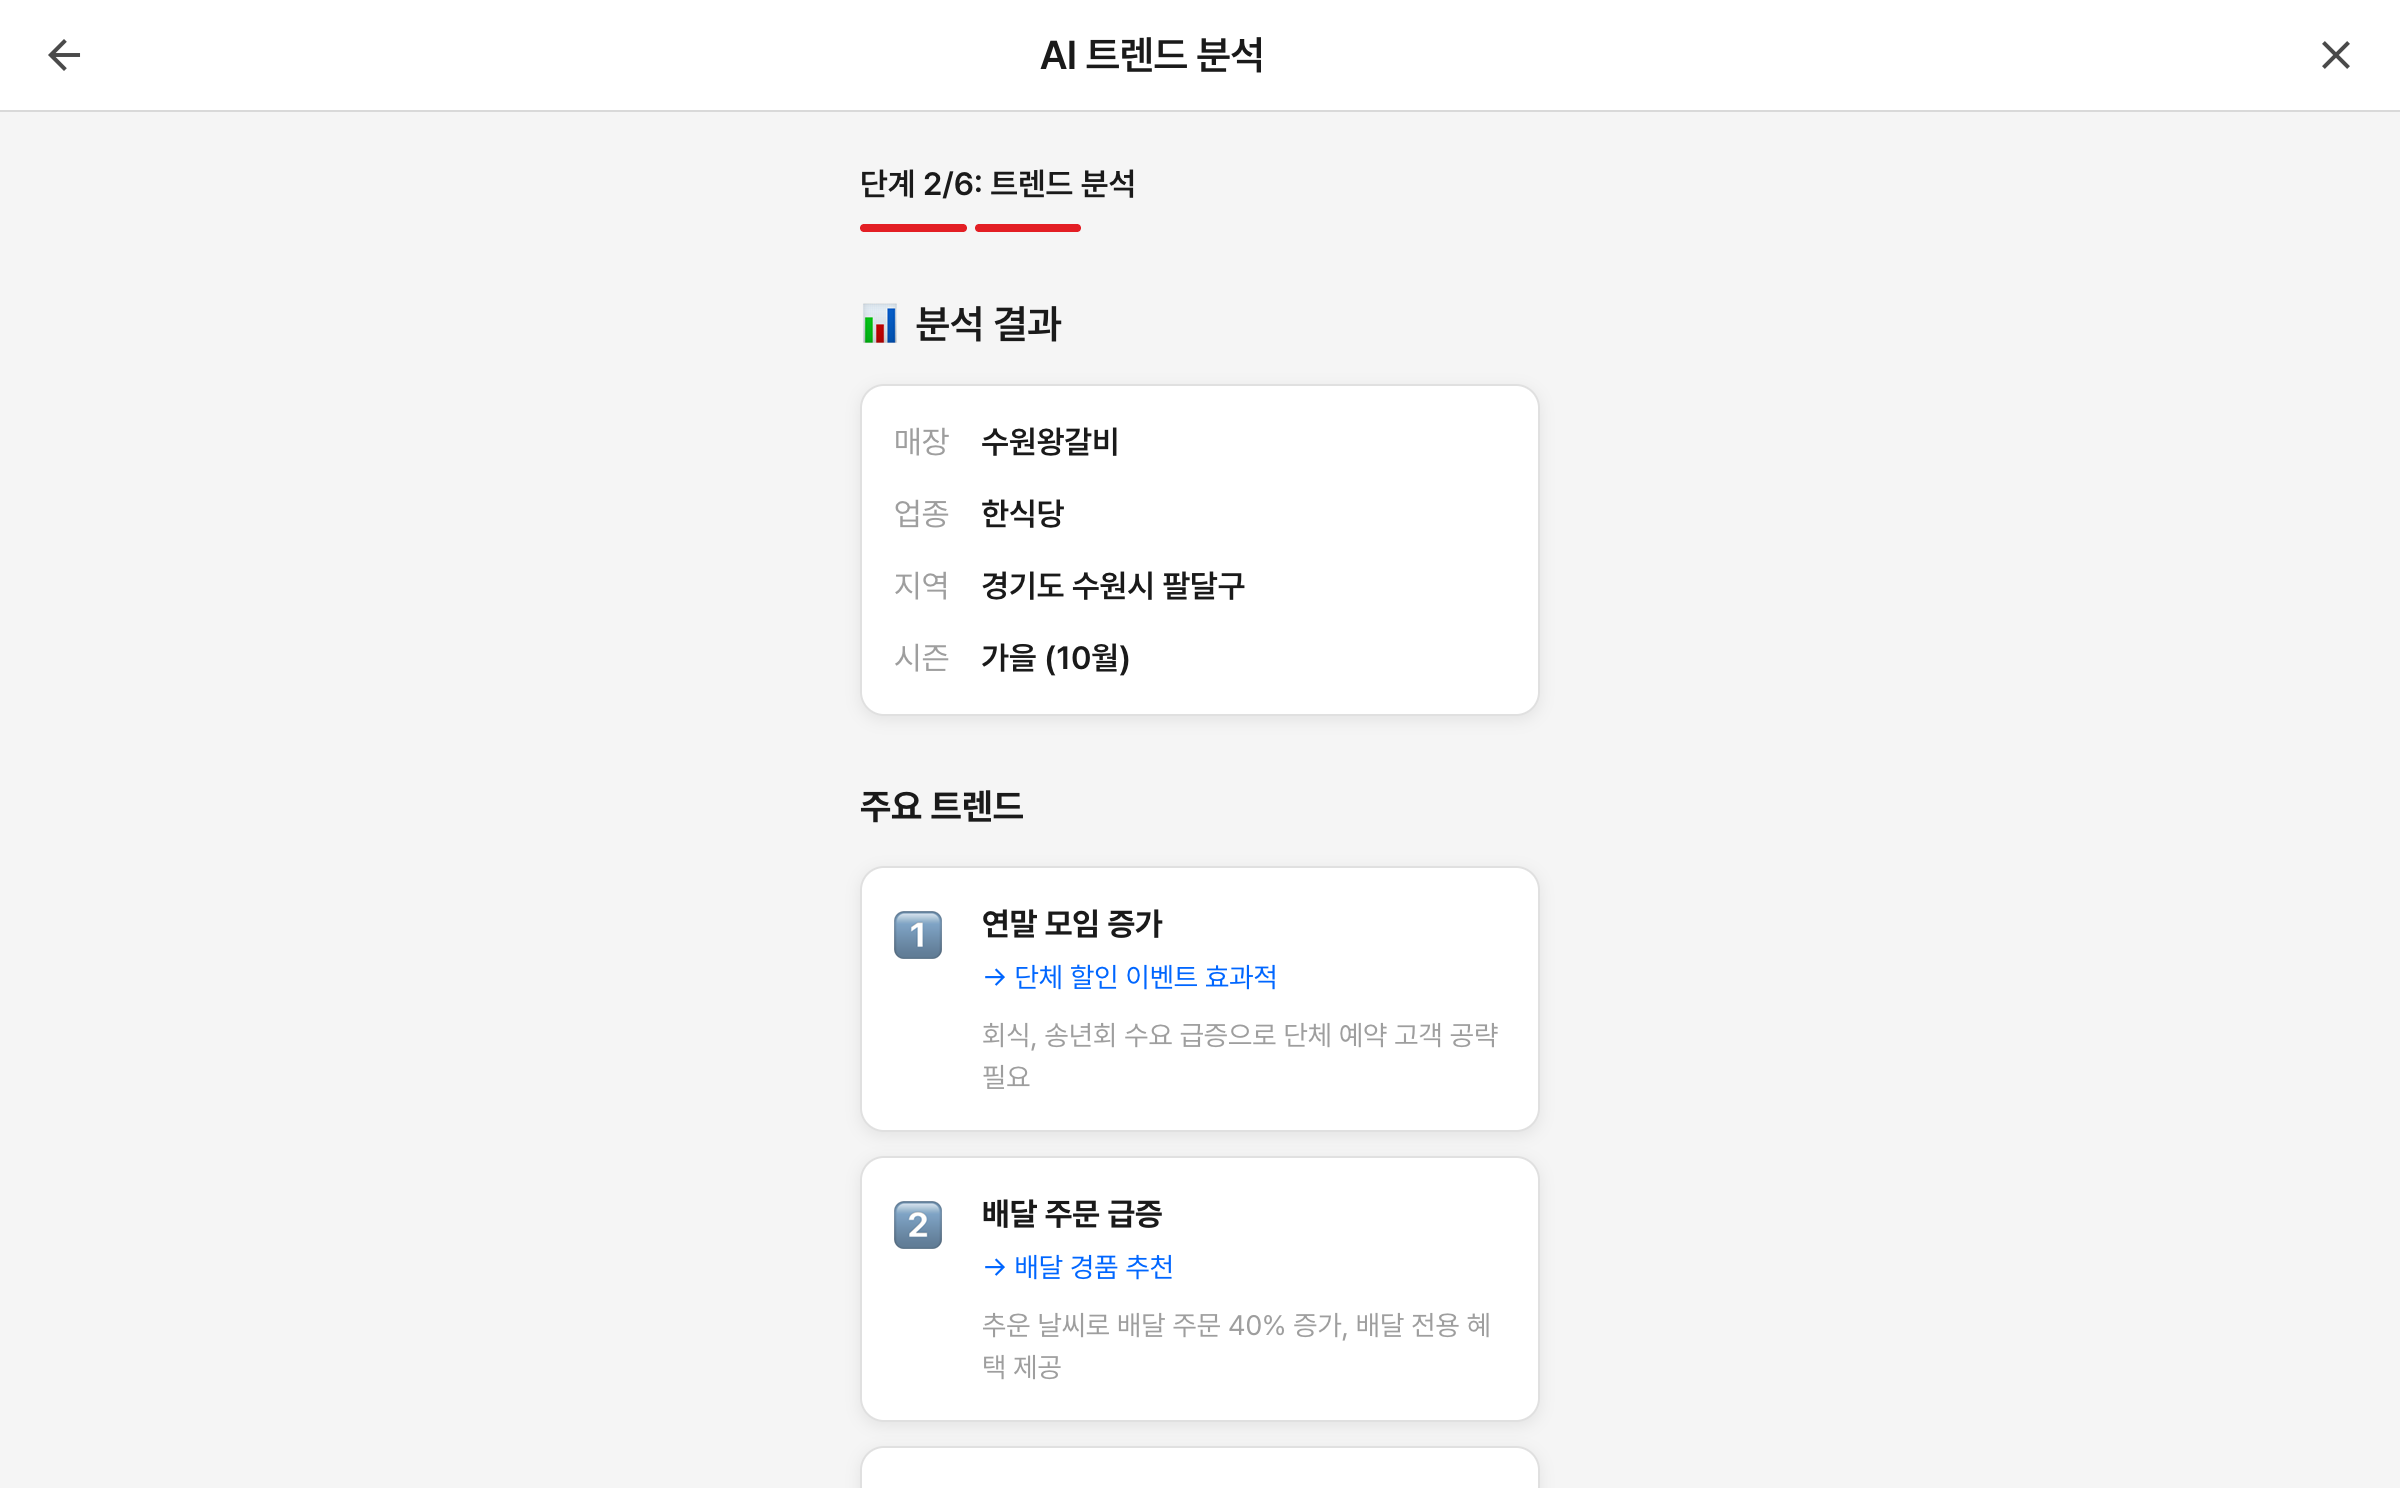Image resolution: width=2400 pixels, height=1488 pixels.
Task: Select the 연말 모임 증가 trend title
Action: 1072,923
